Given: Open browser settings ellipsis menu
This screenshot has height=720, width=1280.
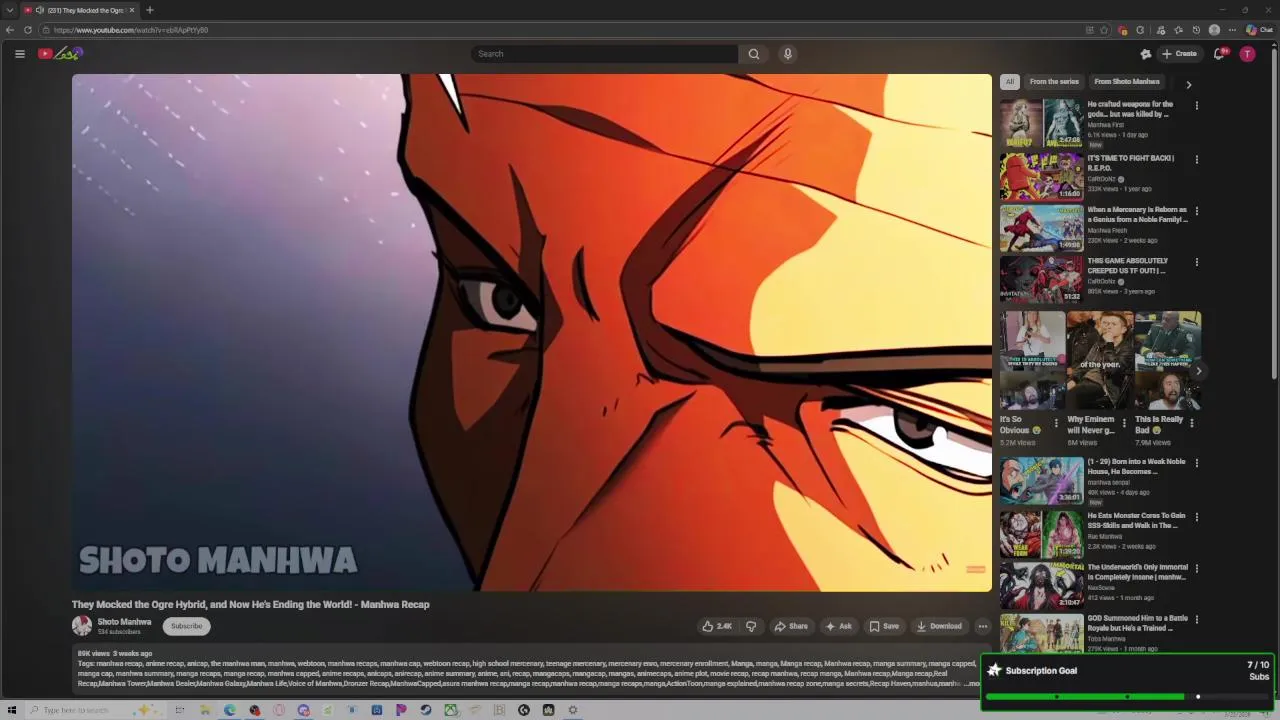Looking at the screenshot, I should (1232, 30).
